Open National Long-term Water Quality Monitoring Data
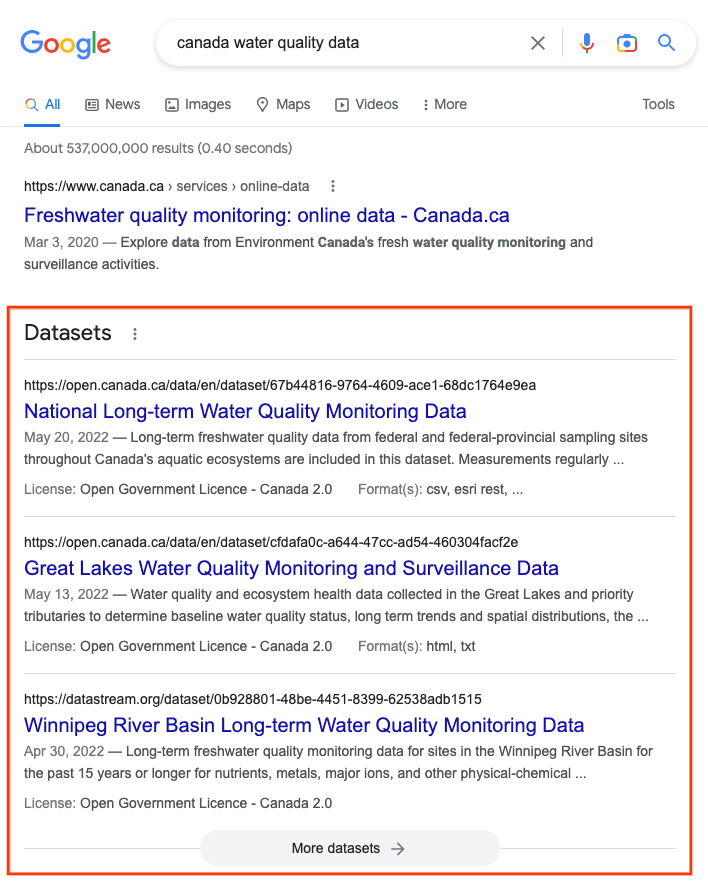The image size is (708, 881). [245, 411]
